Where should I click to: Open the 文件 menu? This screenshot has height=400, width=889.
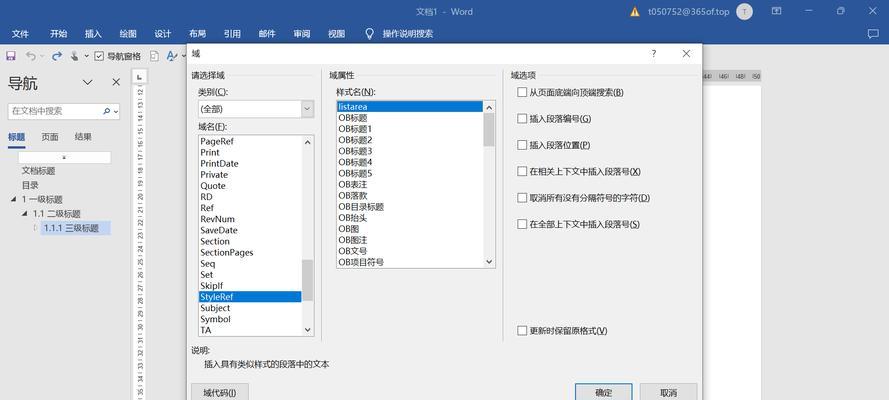pos(20,34)
